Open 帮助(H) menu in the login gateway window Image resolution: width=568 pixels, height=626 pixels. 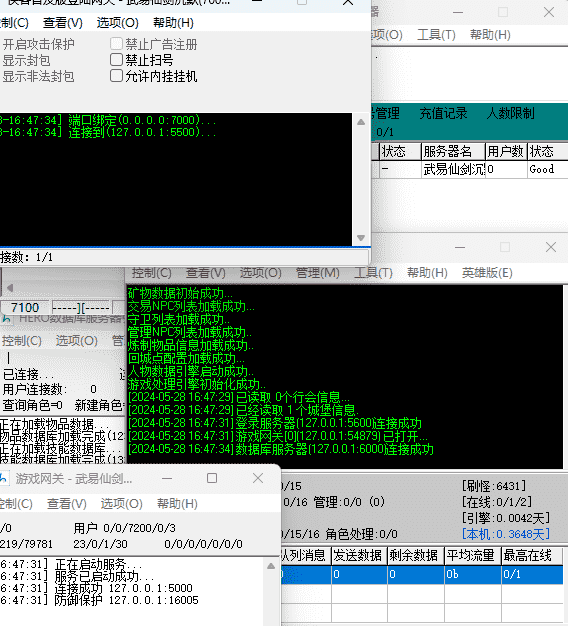[173, 23]
